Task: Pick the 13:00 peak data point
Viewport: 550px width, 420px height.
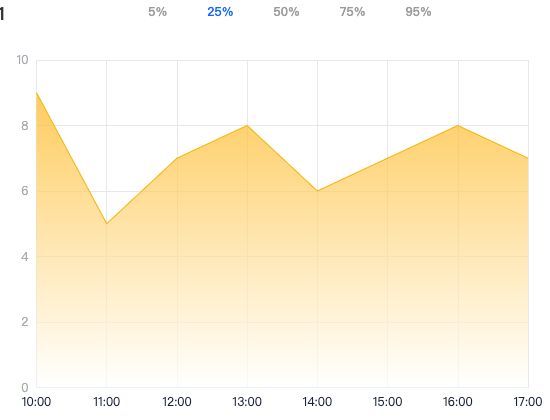Action: [247, 125]
